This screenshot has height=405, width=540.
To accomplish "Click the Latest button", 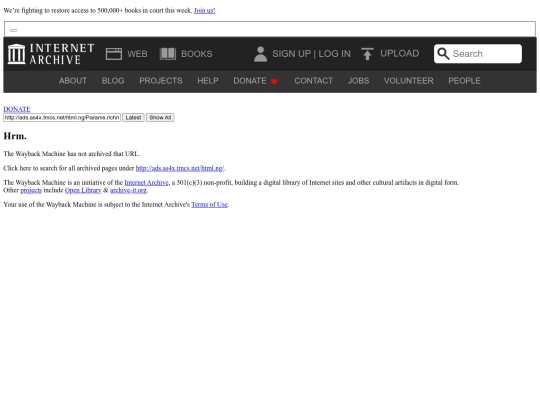I will point(133,118).
